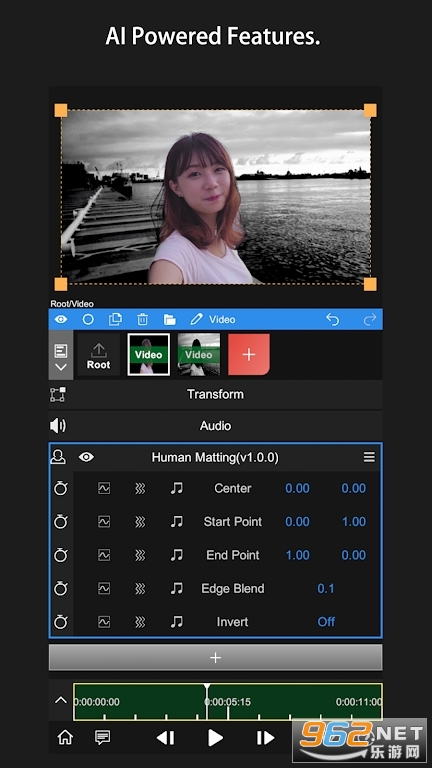This screenshot has height=768, width=432.
Task: Click the wiggle icon for End Point
Action: click(x=140, y=555)
